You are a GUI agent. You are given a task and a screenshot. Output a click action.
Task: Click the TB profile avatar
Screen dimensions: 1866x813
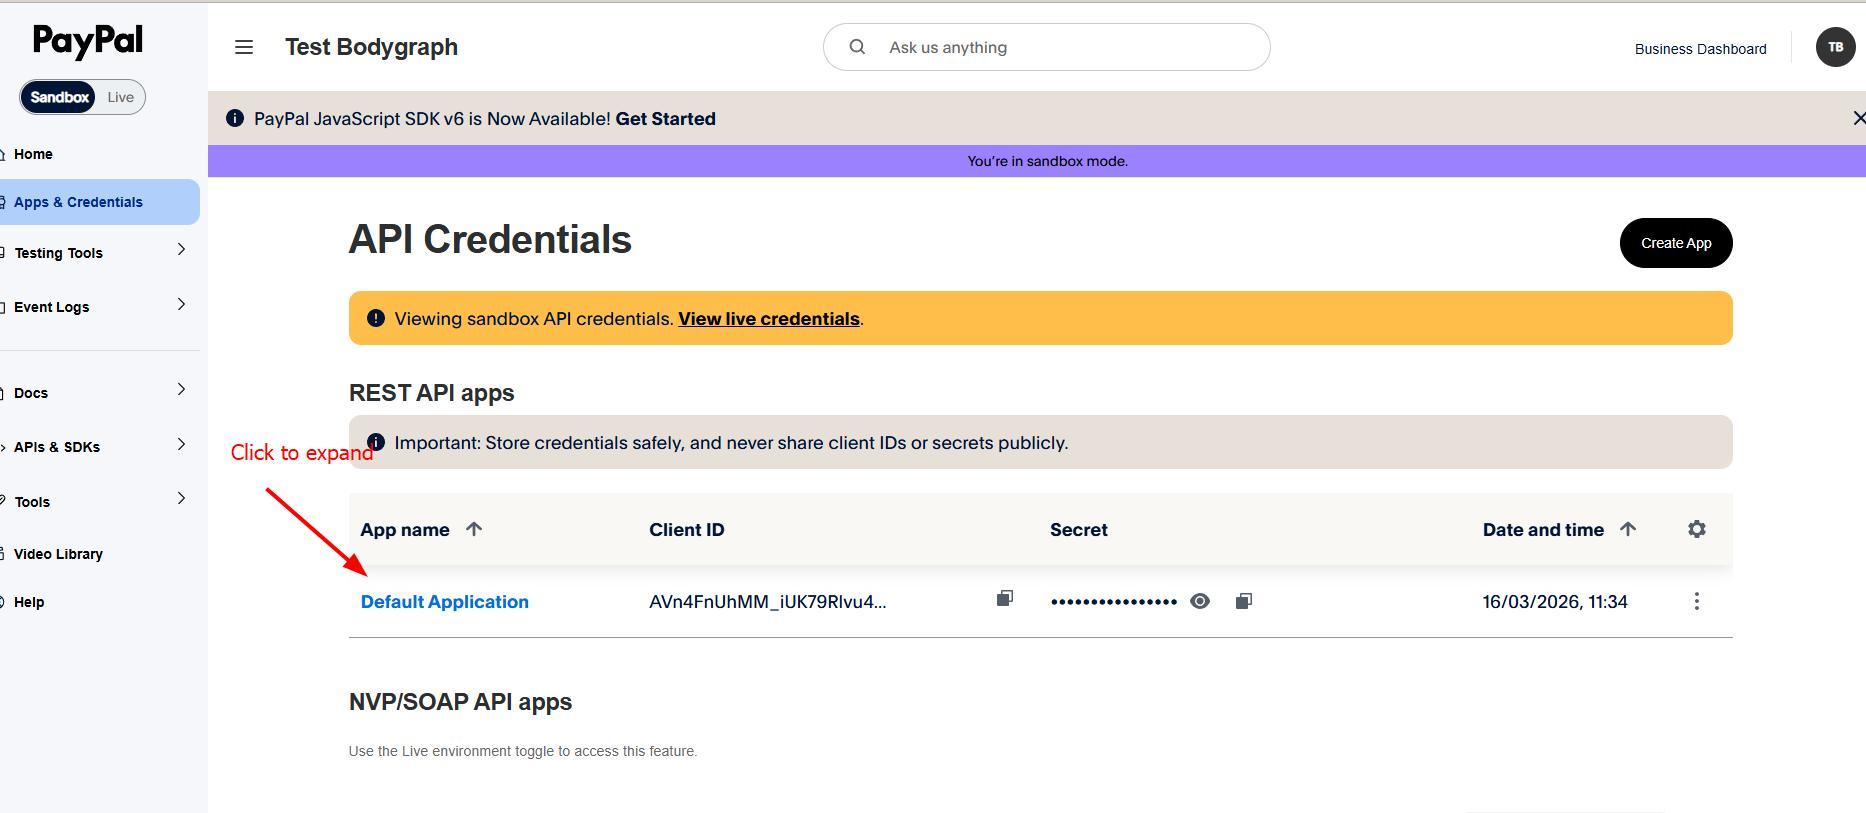[x=1835, y=47]
